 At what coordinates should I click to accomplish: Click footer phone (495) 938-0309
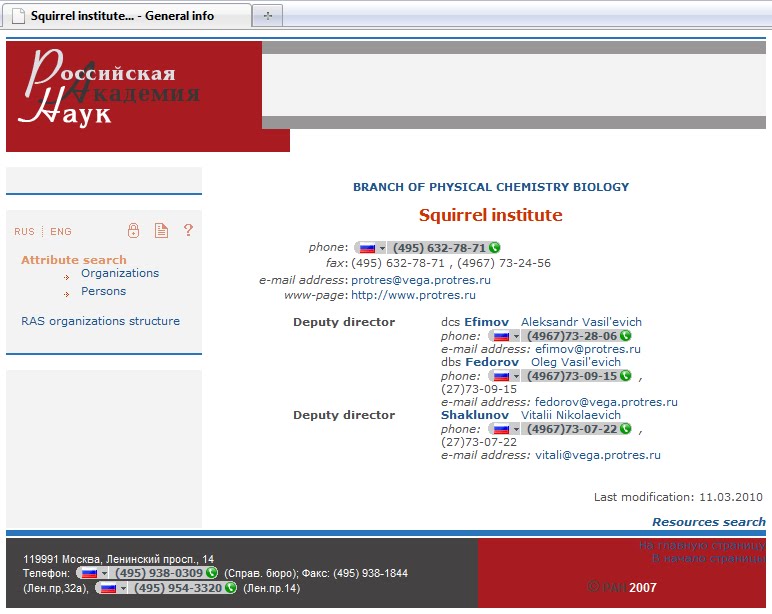159,573
